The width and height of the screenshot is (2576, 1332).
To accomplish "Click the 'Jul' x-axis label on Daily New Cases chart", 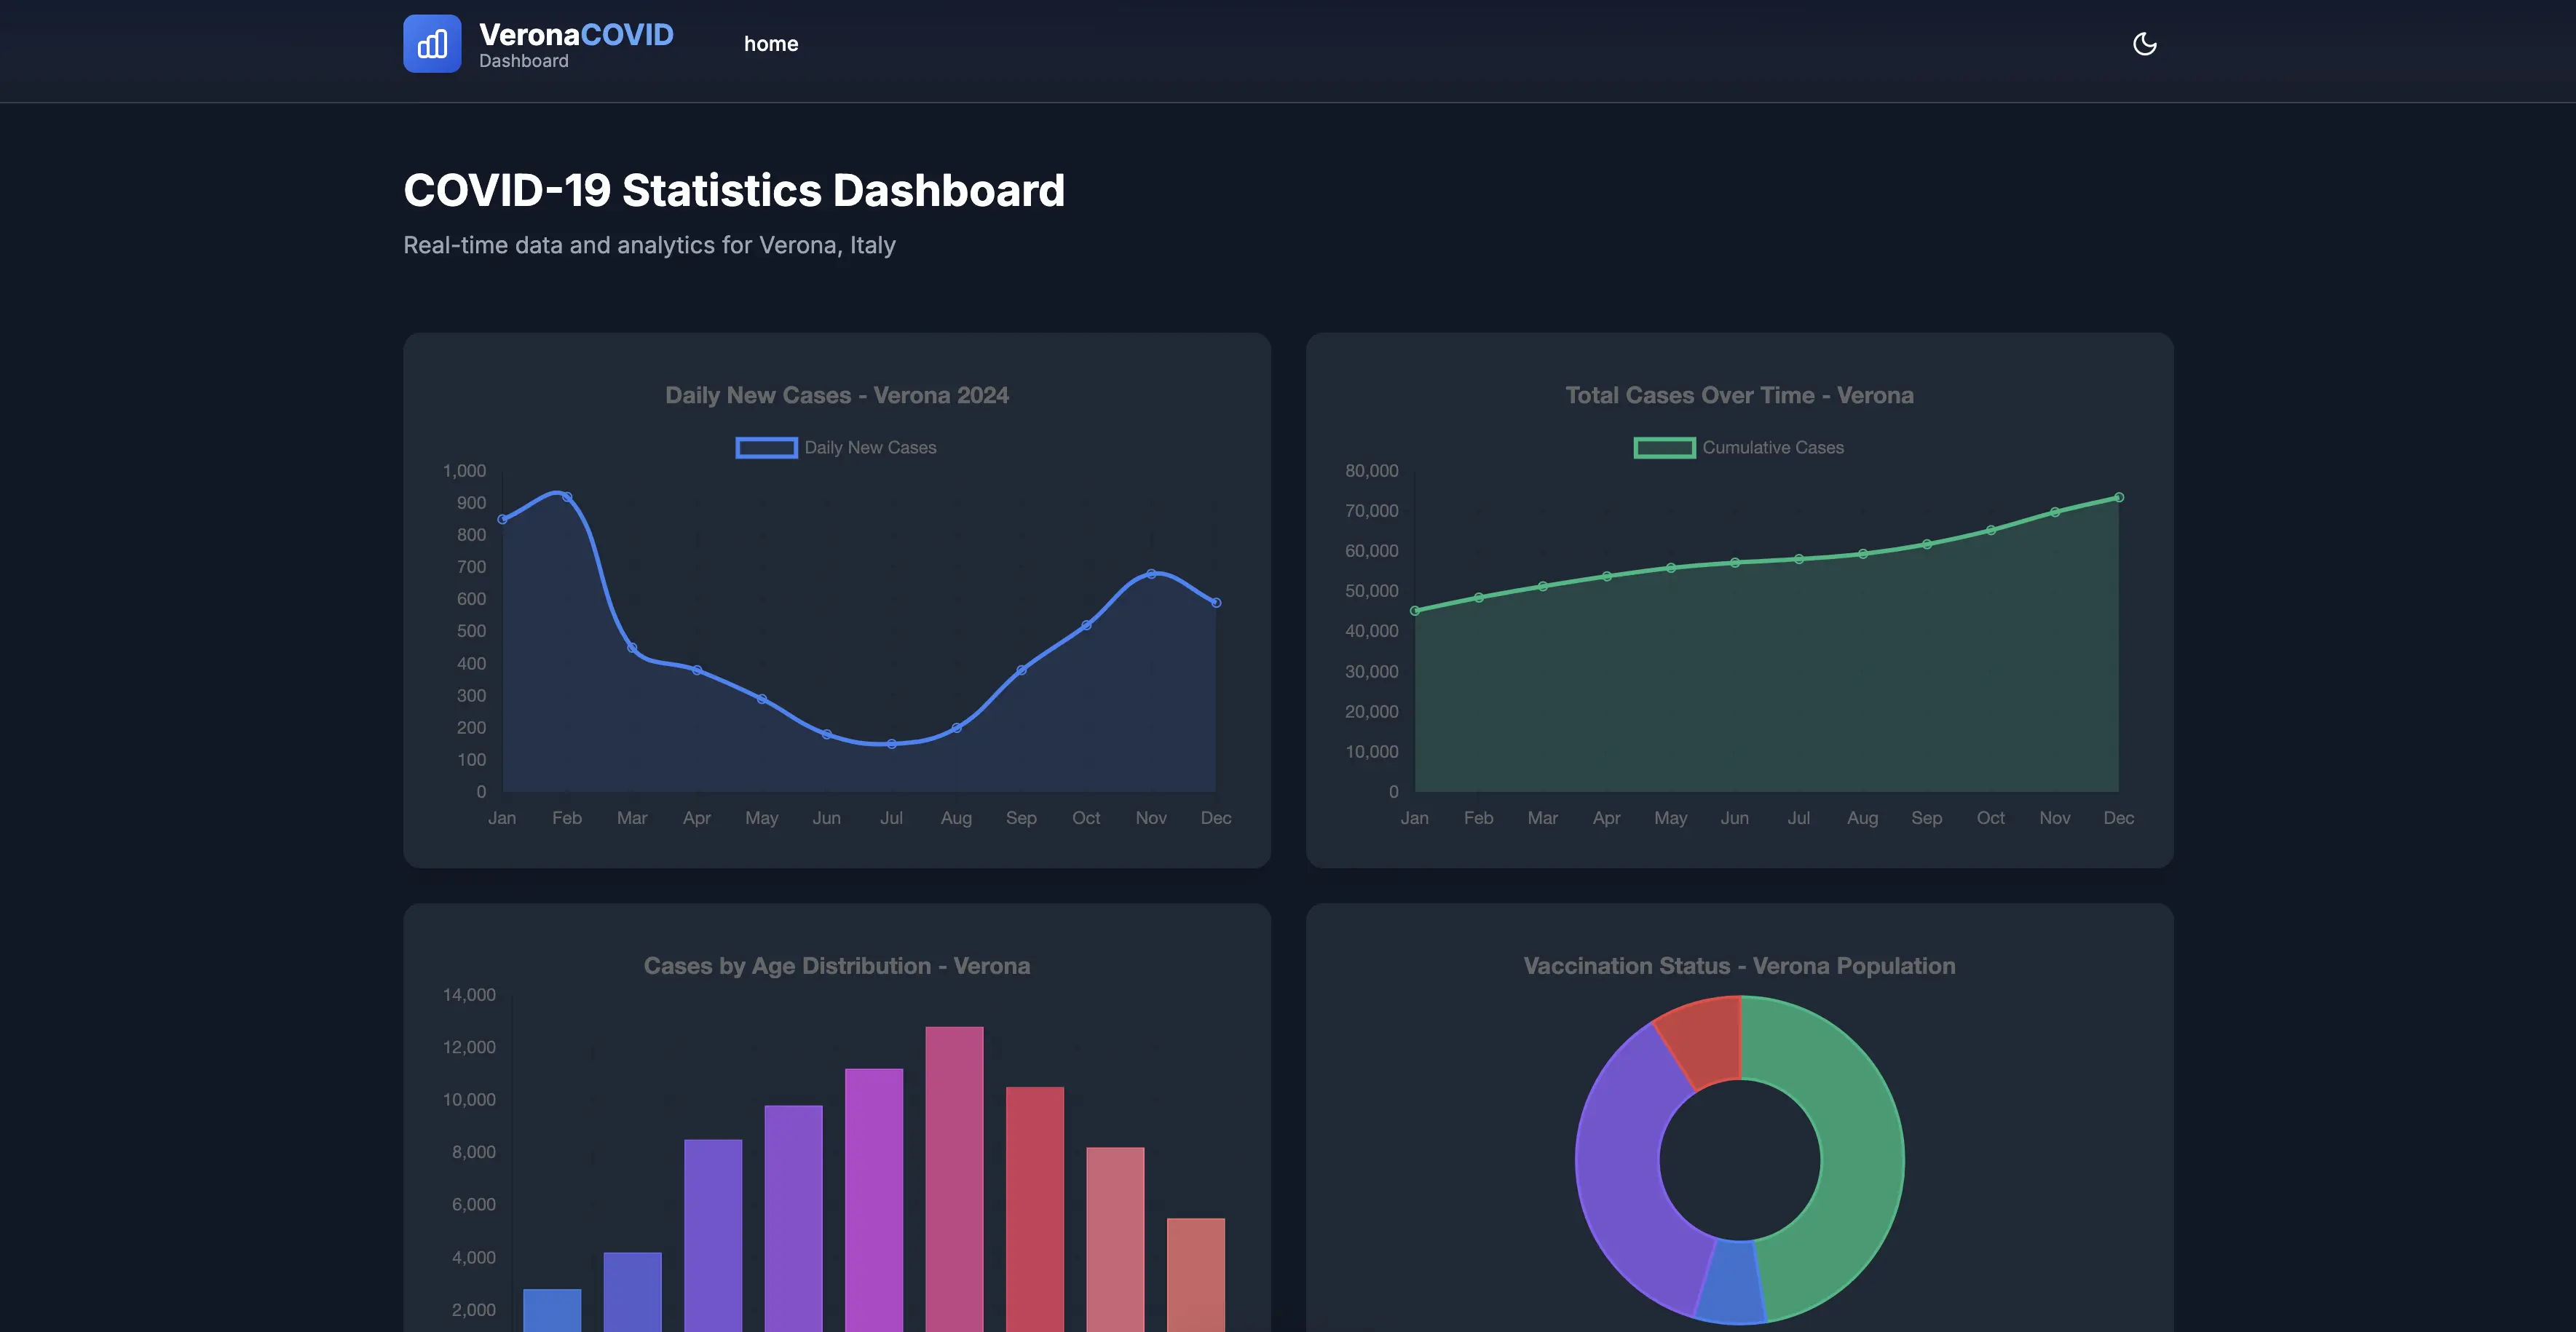I will (x=891, y=818).
